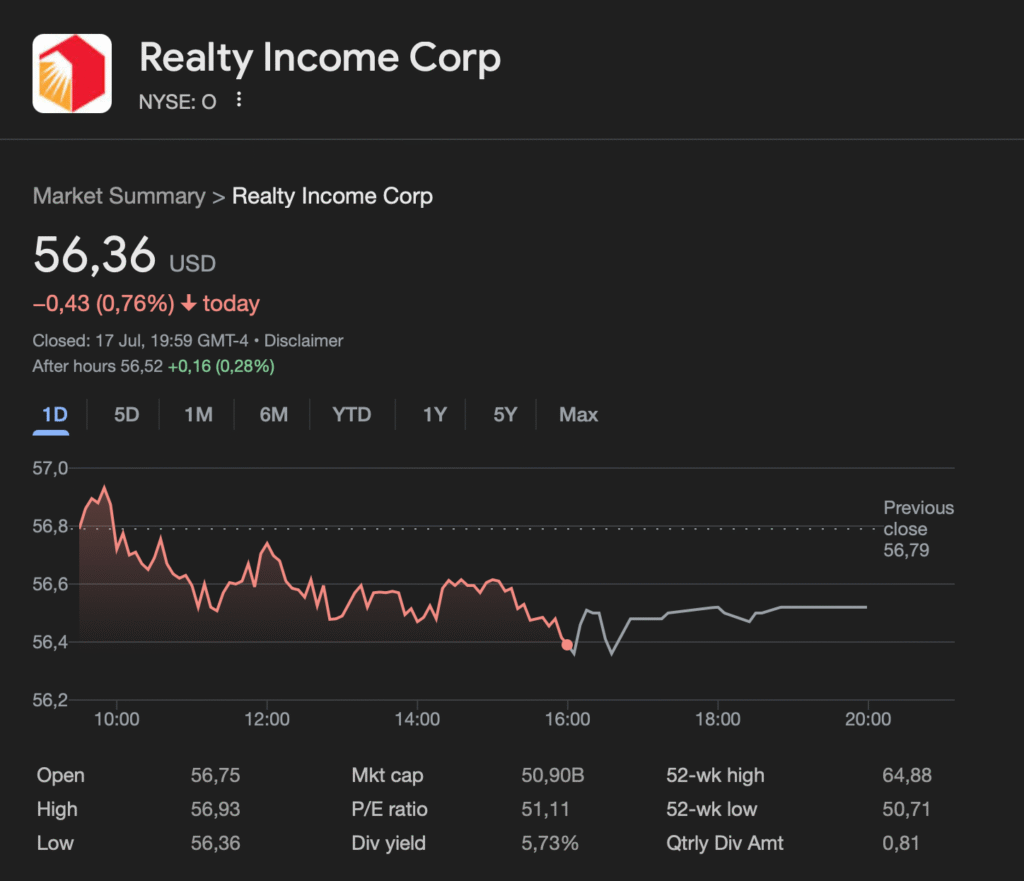Click the 52-wk high value 64,88
The image size is (1024, 881).
907,775
